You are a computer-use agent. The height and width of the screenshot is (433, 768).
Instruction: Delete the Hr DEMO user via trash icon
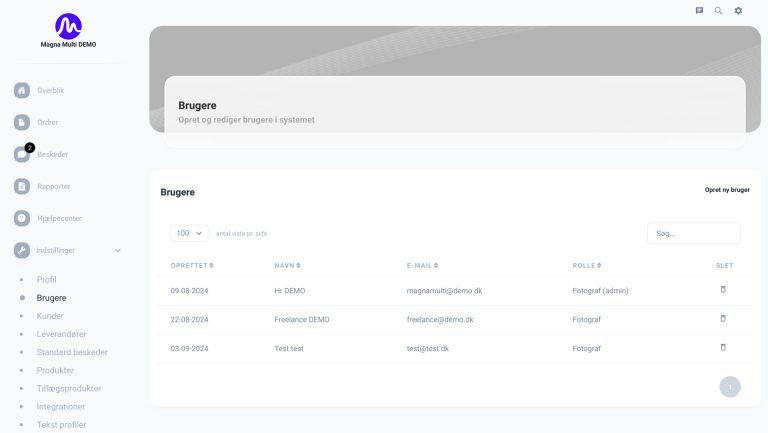pyautogui.click(x=724, y=290)
